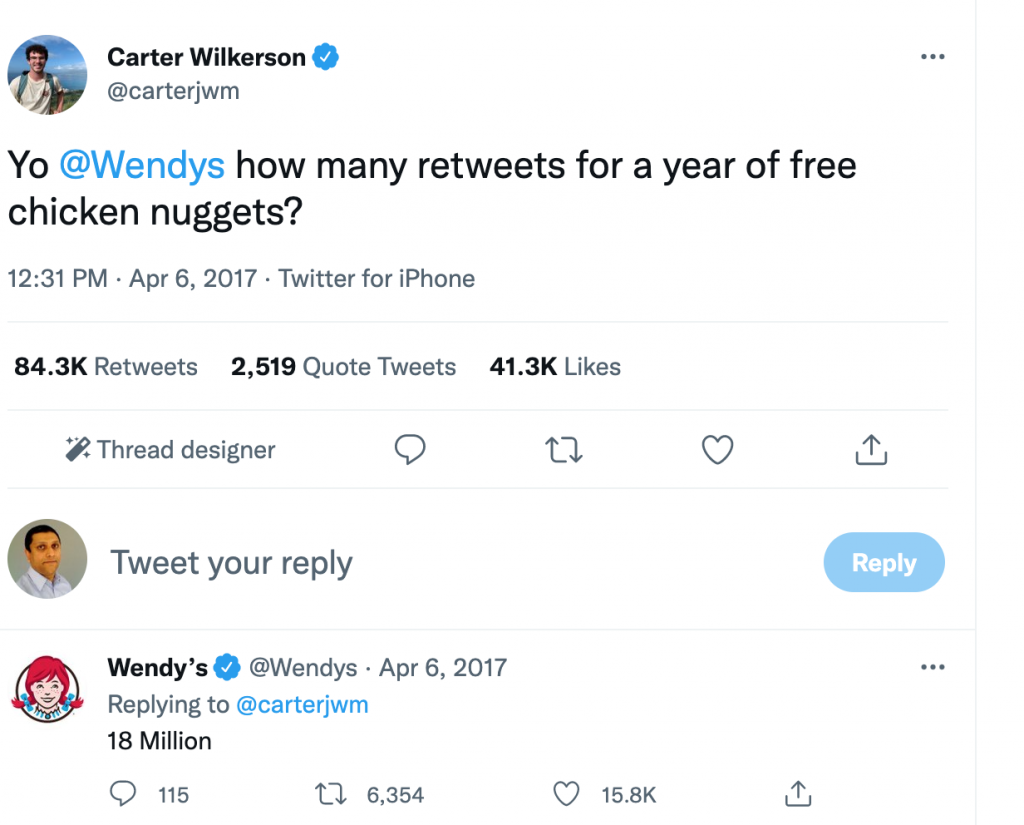Retweet Carter Wilkerson's tweet
This screenshot has height=825, width=1024.
click(563, 450)
